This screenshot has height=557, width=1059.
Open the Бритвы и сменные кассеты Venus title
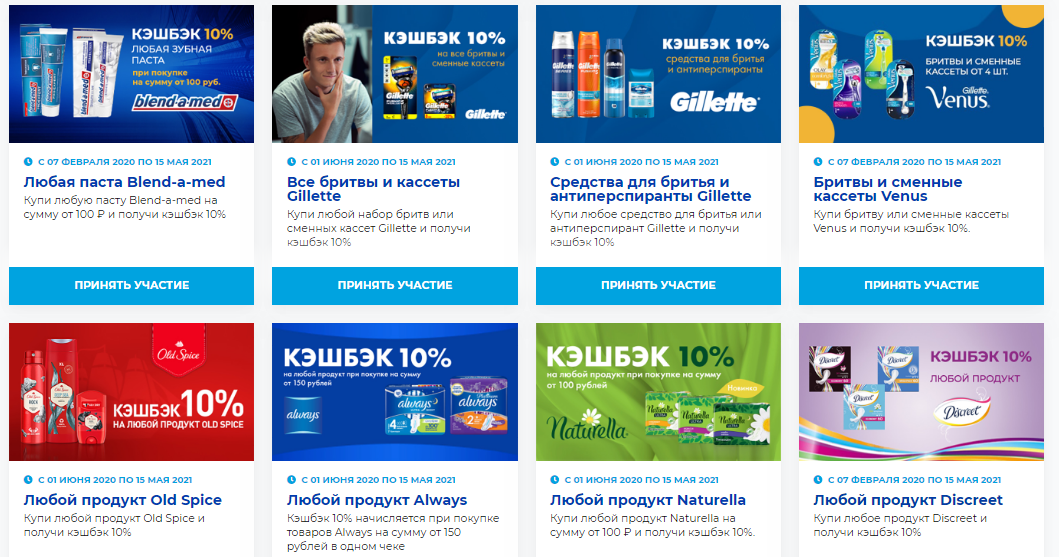pyautogui.click(x=887, y=189)
